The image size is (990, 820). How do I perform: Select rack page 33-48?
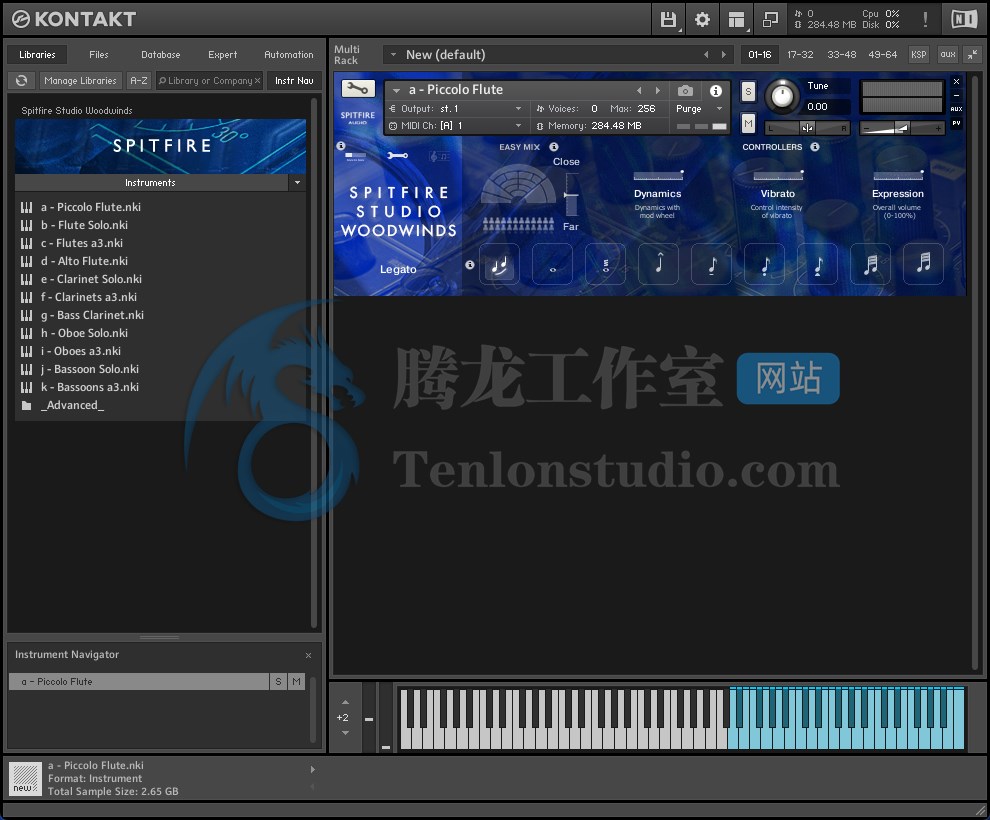pyautogui.click(x=842, y=55)
